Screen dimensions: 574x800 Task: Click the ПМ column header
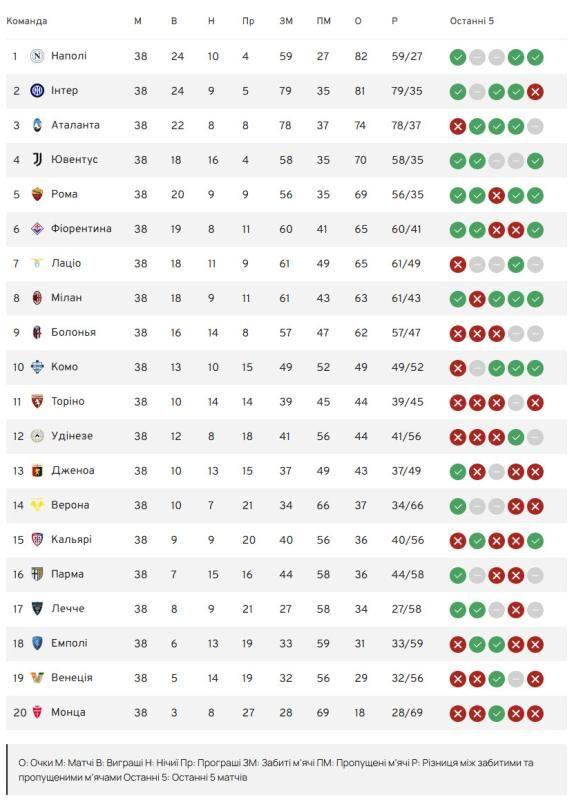coord(323,21)
